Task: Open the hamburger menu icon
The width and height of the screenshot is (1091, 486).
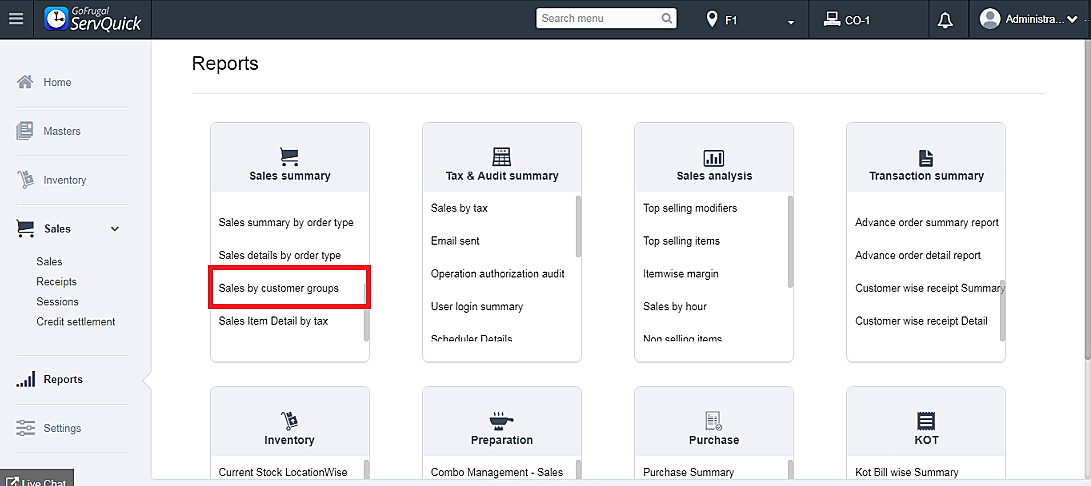Action: point(16,19)
